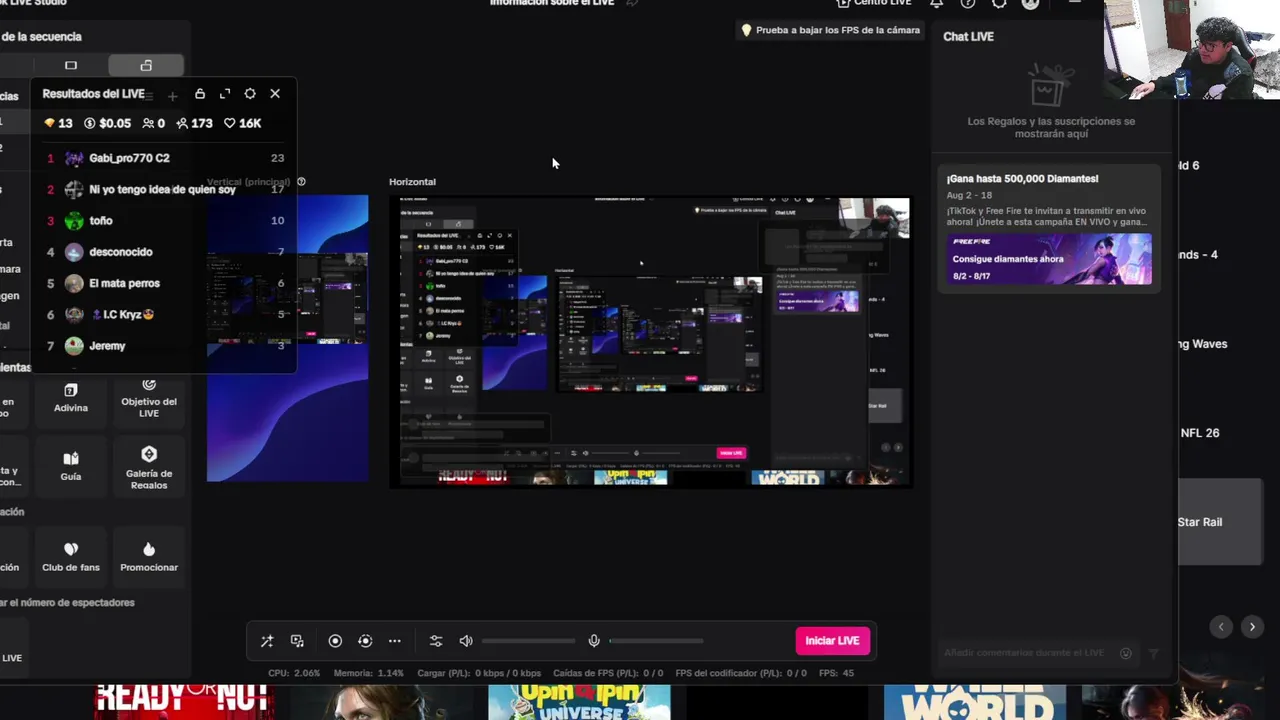Screen dimensions: 1280x720
Task: Select the dual-screen layout tab
Action: tap(146, 66)
